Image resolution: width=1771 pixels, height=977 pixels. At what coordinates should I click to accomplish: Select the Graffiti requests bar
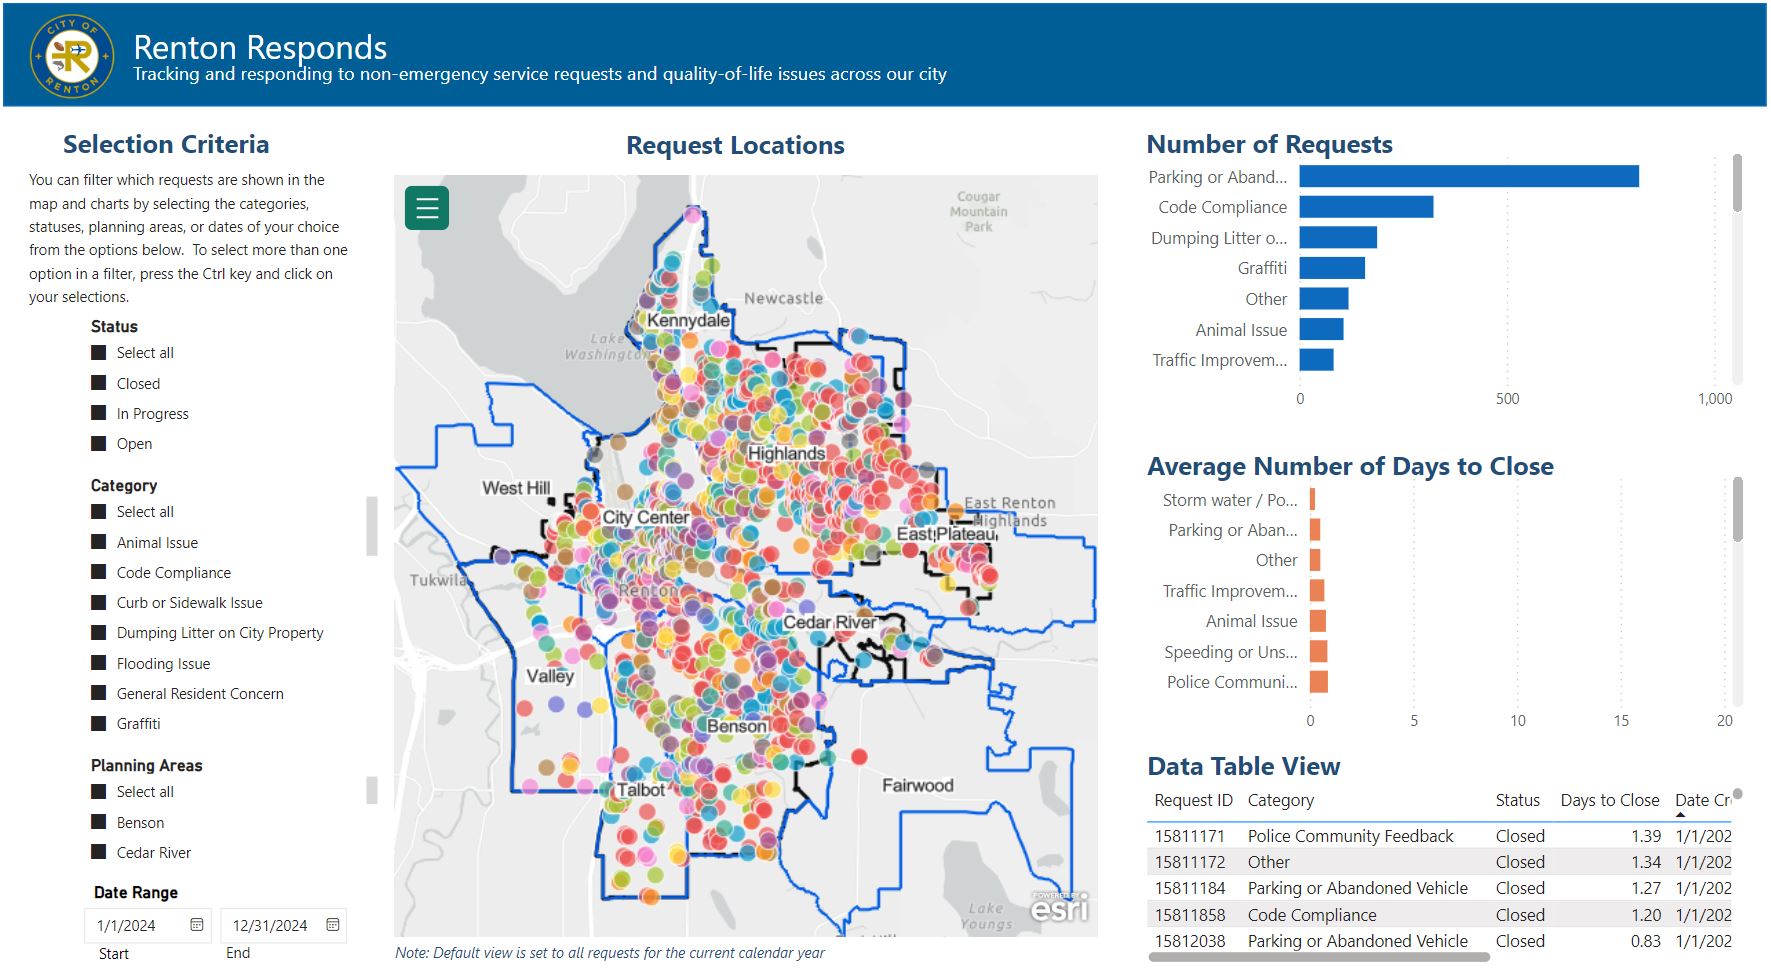(1332, 268)
